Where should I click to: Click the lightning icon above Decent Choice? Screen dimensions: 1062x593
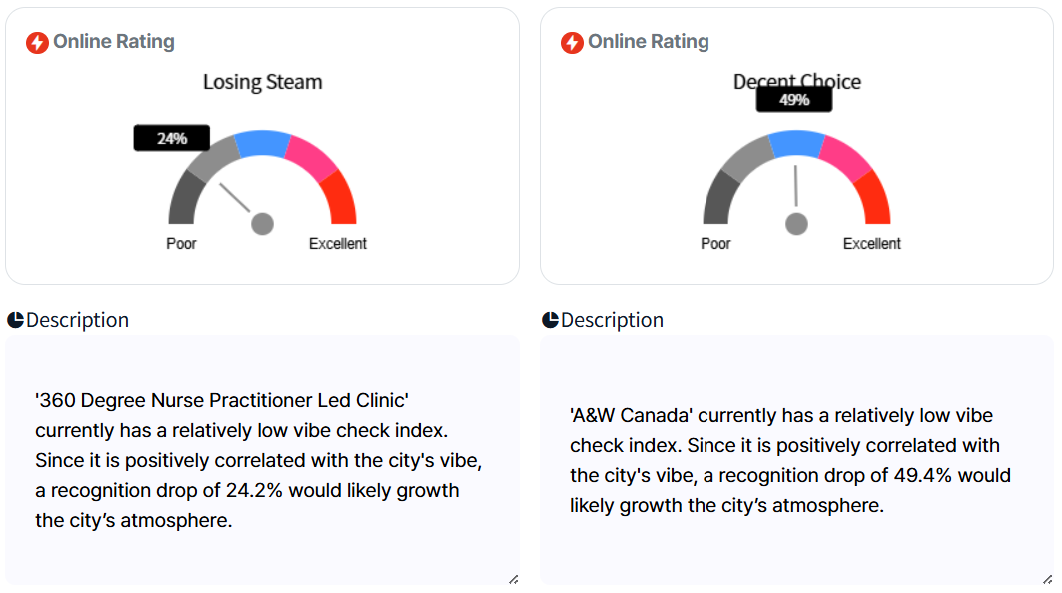click(572, 42)
